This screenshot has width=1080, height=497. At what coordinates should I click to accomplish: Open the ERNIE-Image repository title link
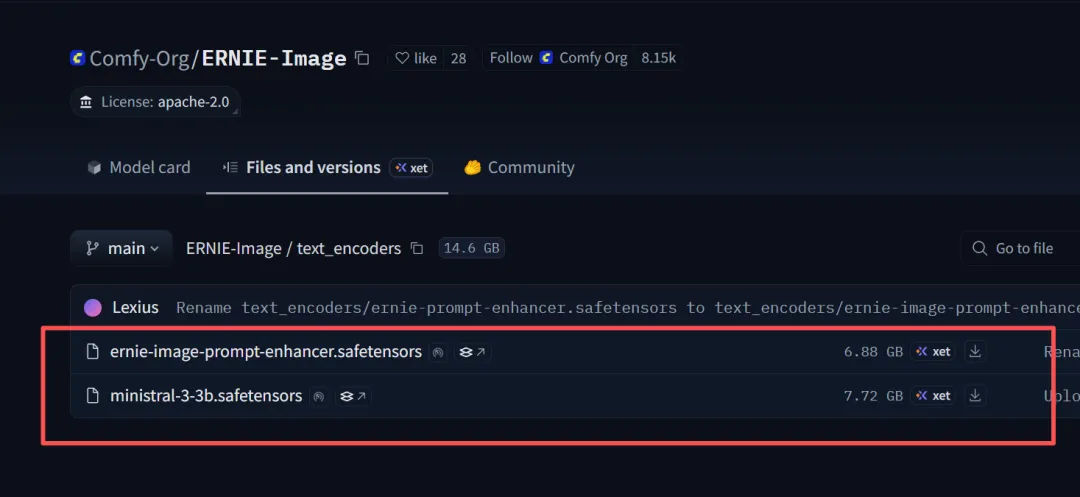pyautogui.click(x=273, y=59)
